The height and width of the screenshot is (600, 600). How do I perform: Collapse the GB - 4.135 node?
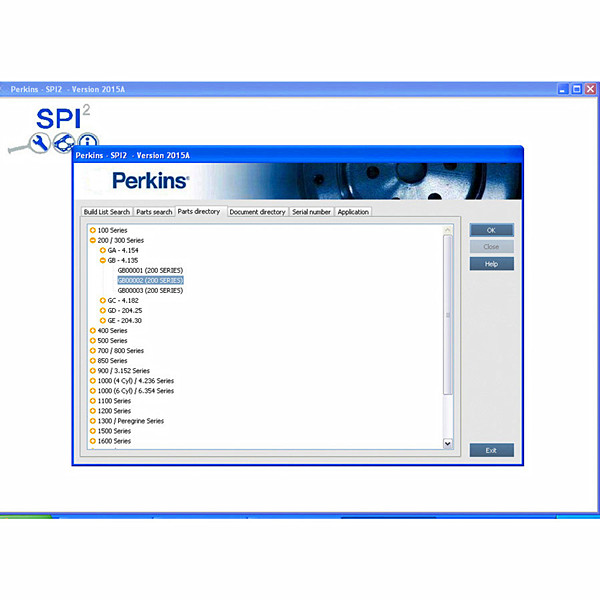pyautogui.click(x=102, y=260)
